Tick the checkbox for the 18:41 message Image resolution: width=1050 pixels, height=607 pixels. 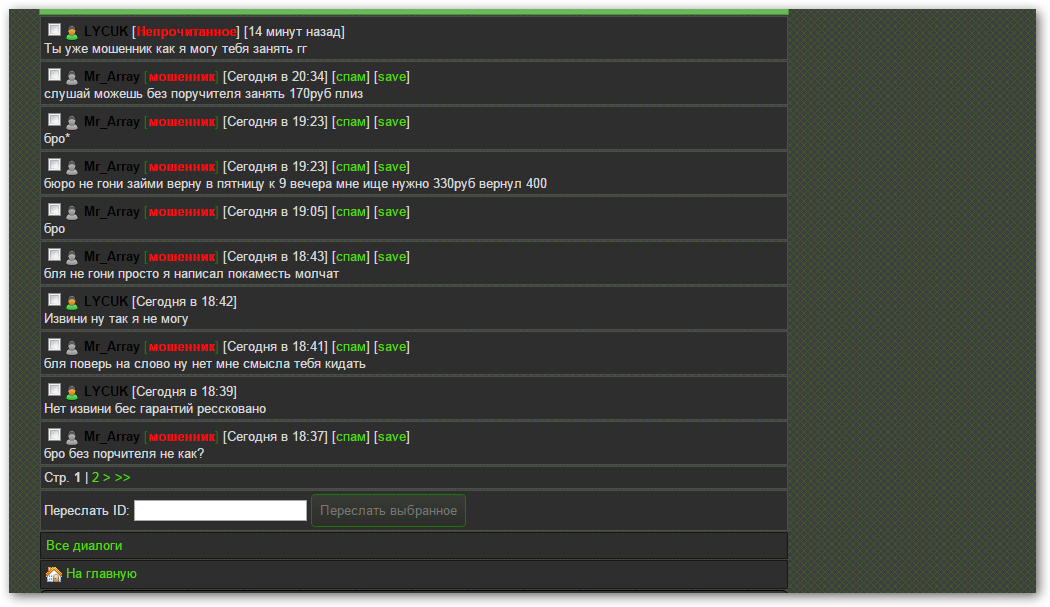click(x=54, y=344)
